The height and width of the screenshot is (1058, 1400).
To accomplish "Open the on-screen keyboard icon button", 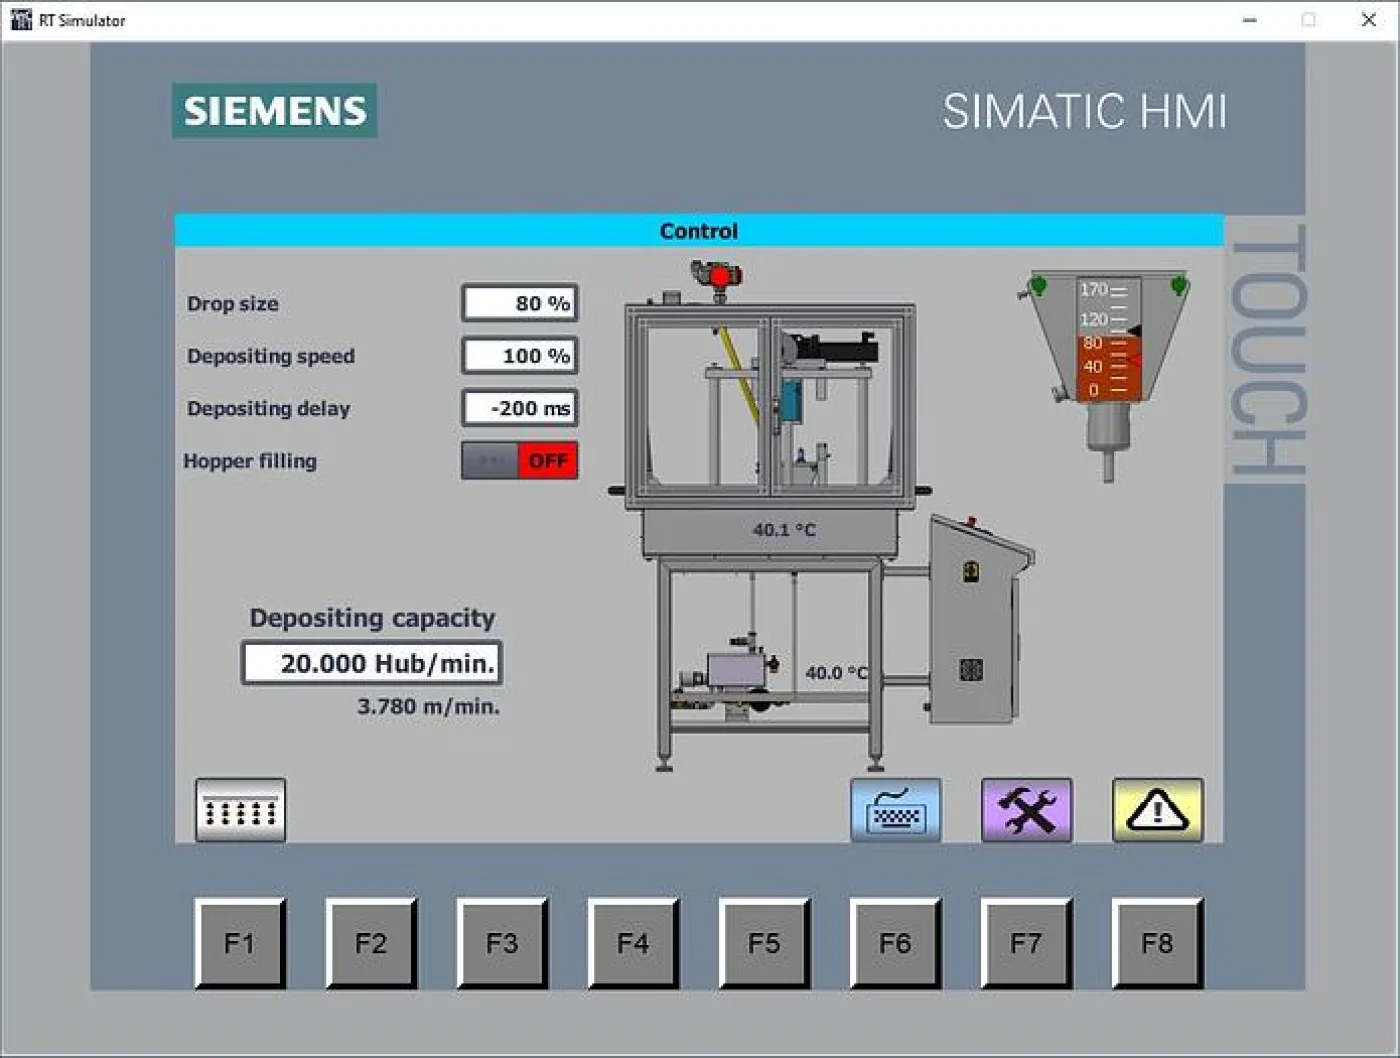I will pos(896,809).
